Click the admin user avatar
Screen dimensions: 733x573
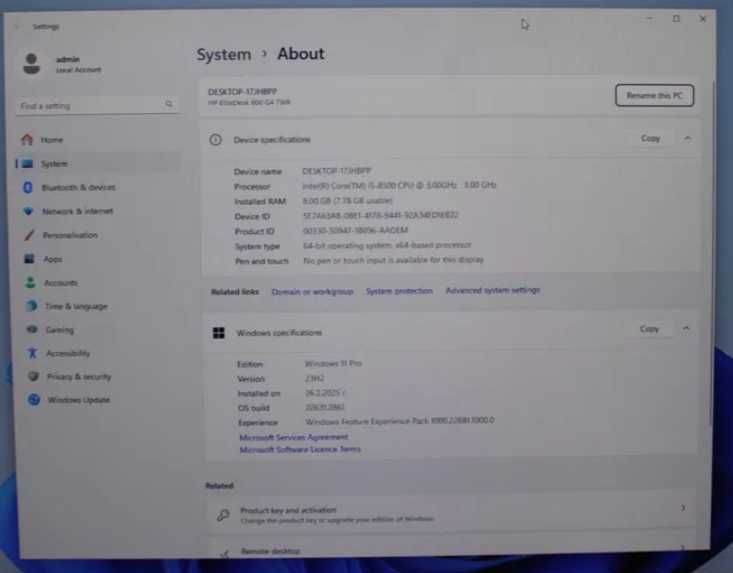32,64
